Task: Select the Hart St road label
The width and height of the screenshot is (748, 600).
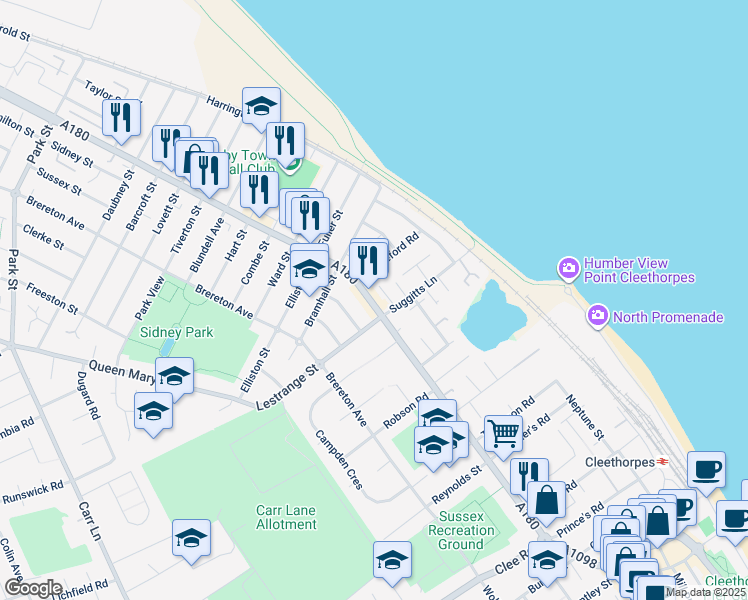Action: click(x=236, y=245)
